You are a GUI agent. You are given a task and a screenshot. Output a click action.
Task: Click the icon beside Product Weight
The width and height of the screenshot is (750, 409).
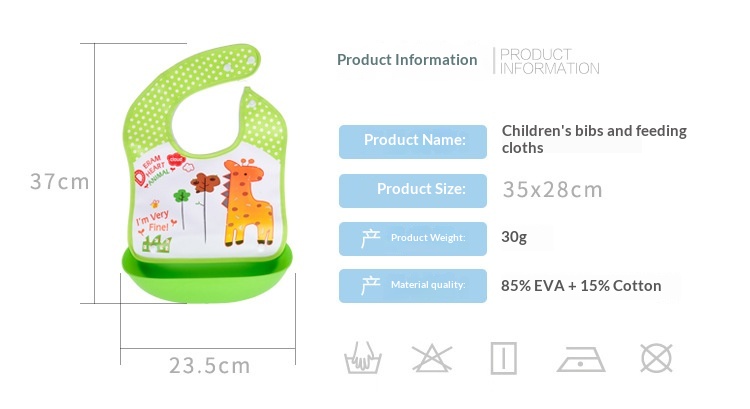coord(370,238)
